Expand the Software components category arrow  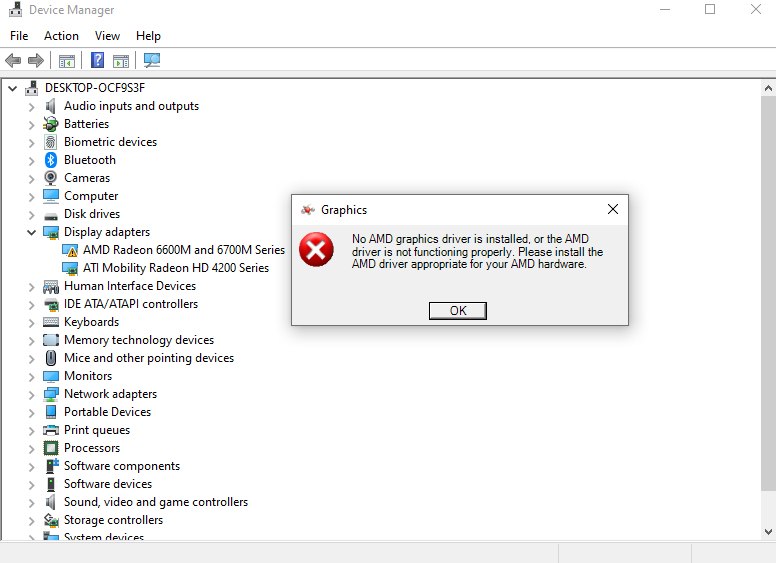(31, 467)
